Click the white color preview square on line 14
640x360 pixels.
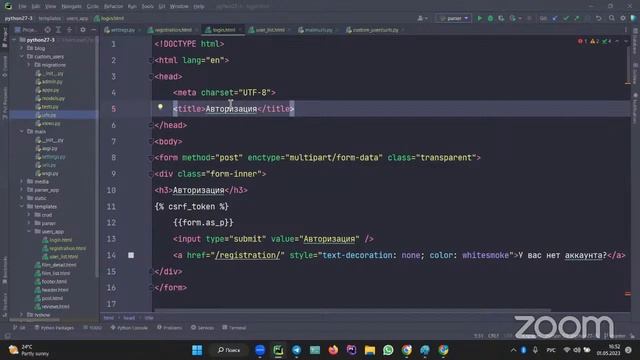point(131,255)
